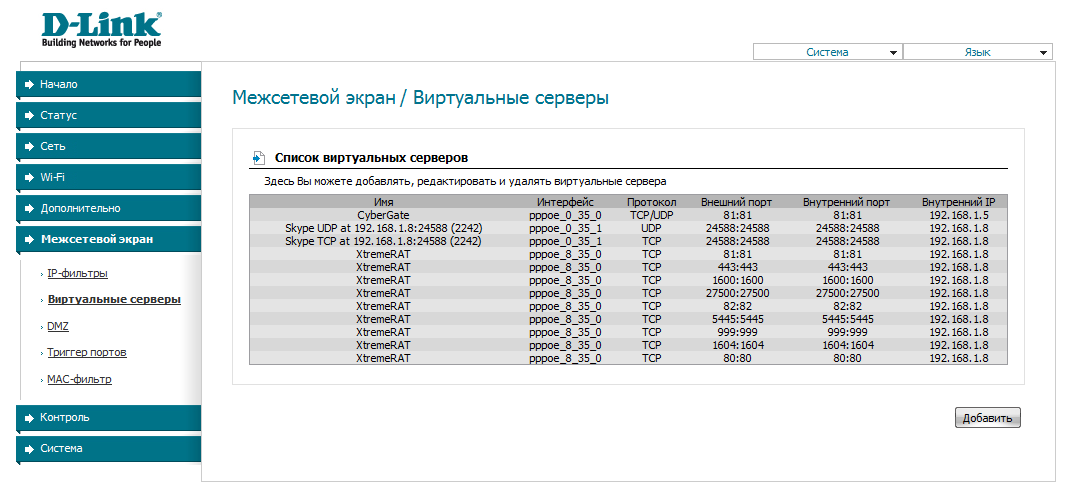This screenshot has height=499, width=1092.
Task: Select Виртуальные серверы submenu link
Action: (x=114, y=299)
